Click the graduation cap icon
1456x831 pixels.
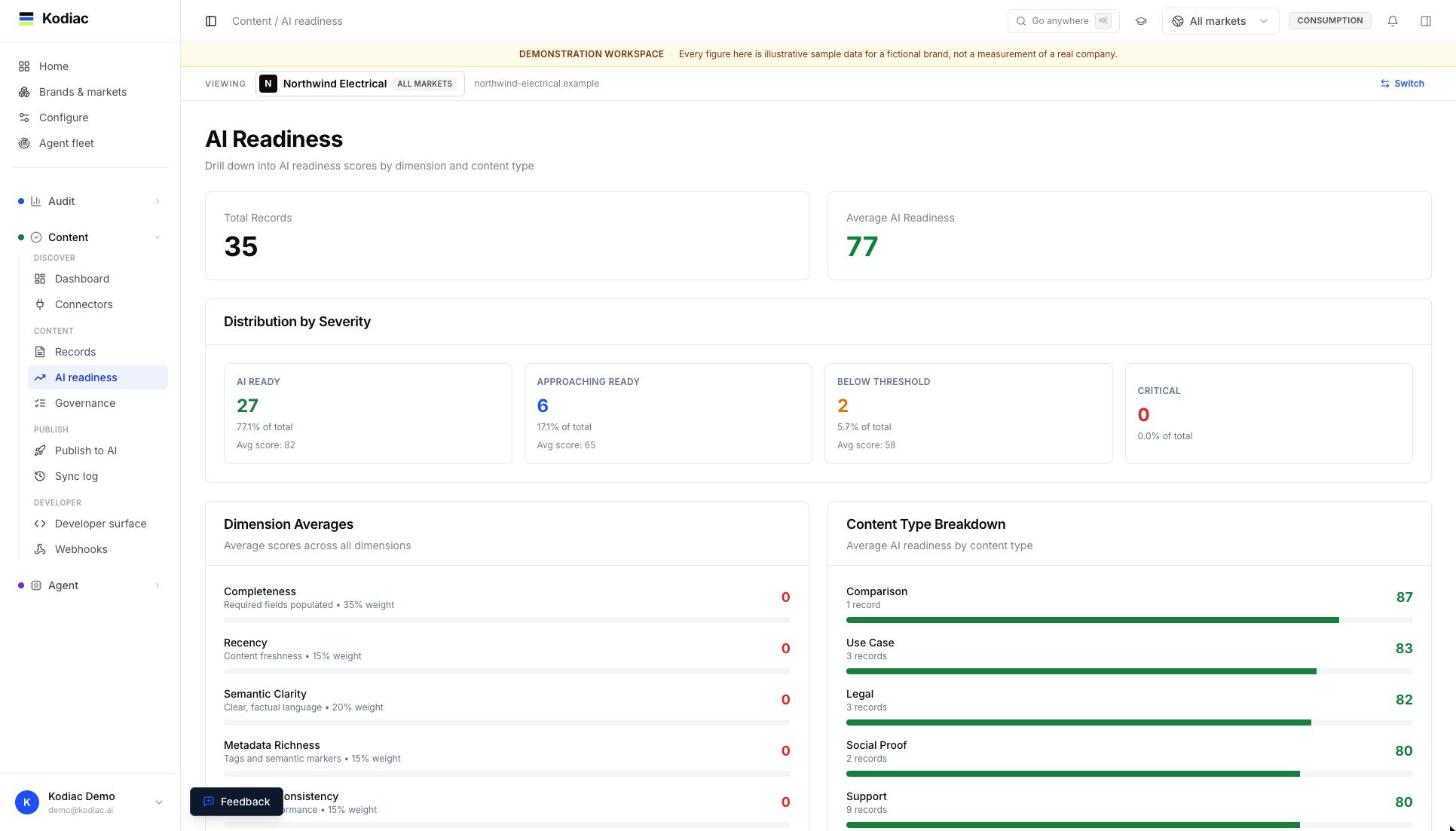click(x=1141, y=21)
